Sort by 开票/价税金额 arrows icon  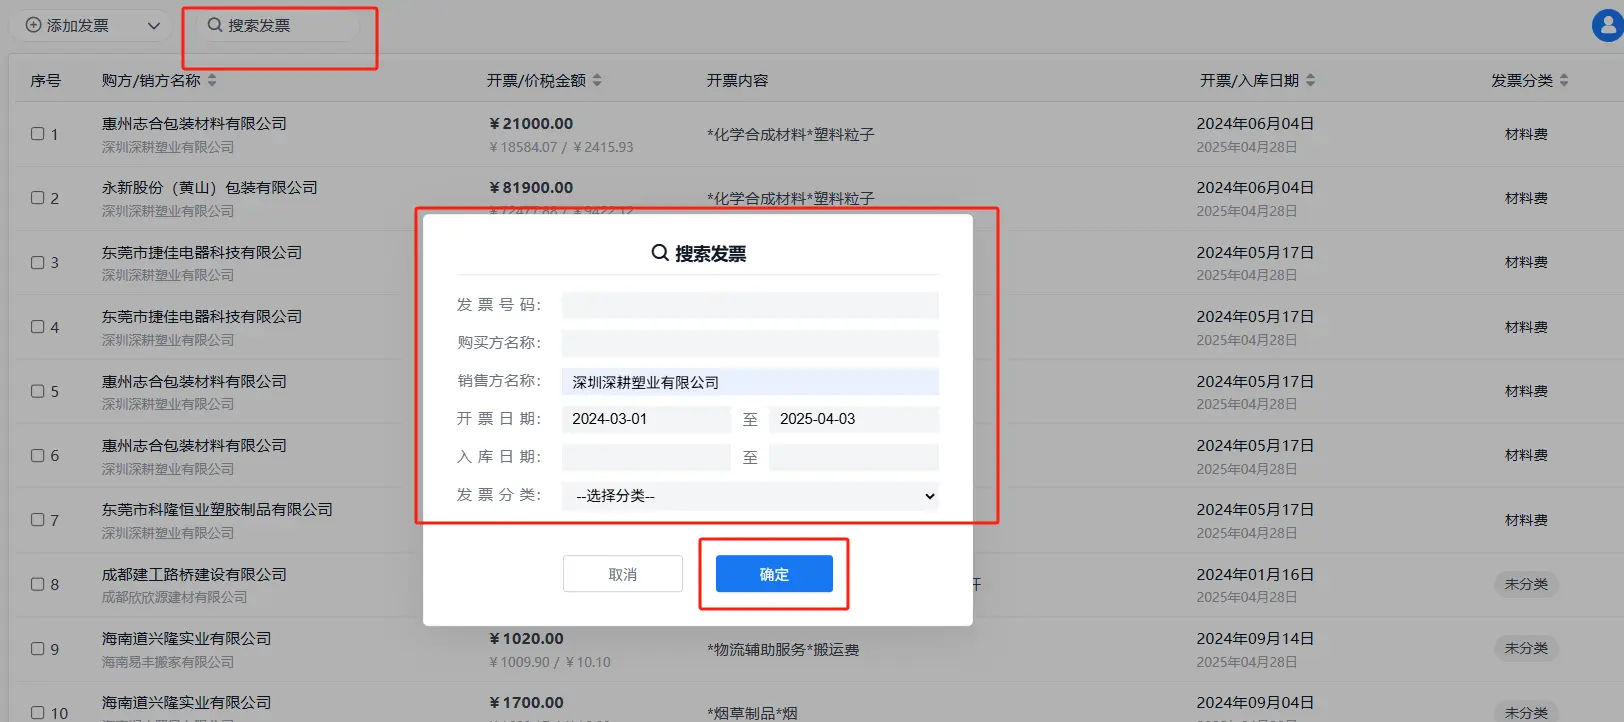coord(597,80)
